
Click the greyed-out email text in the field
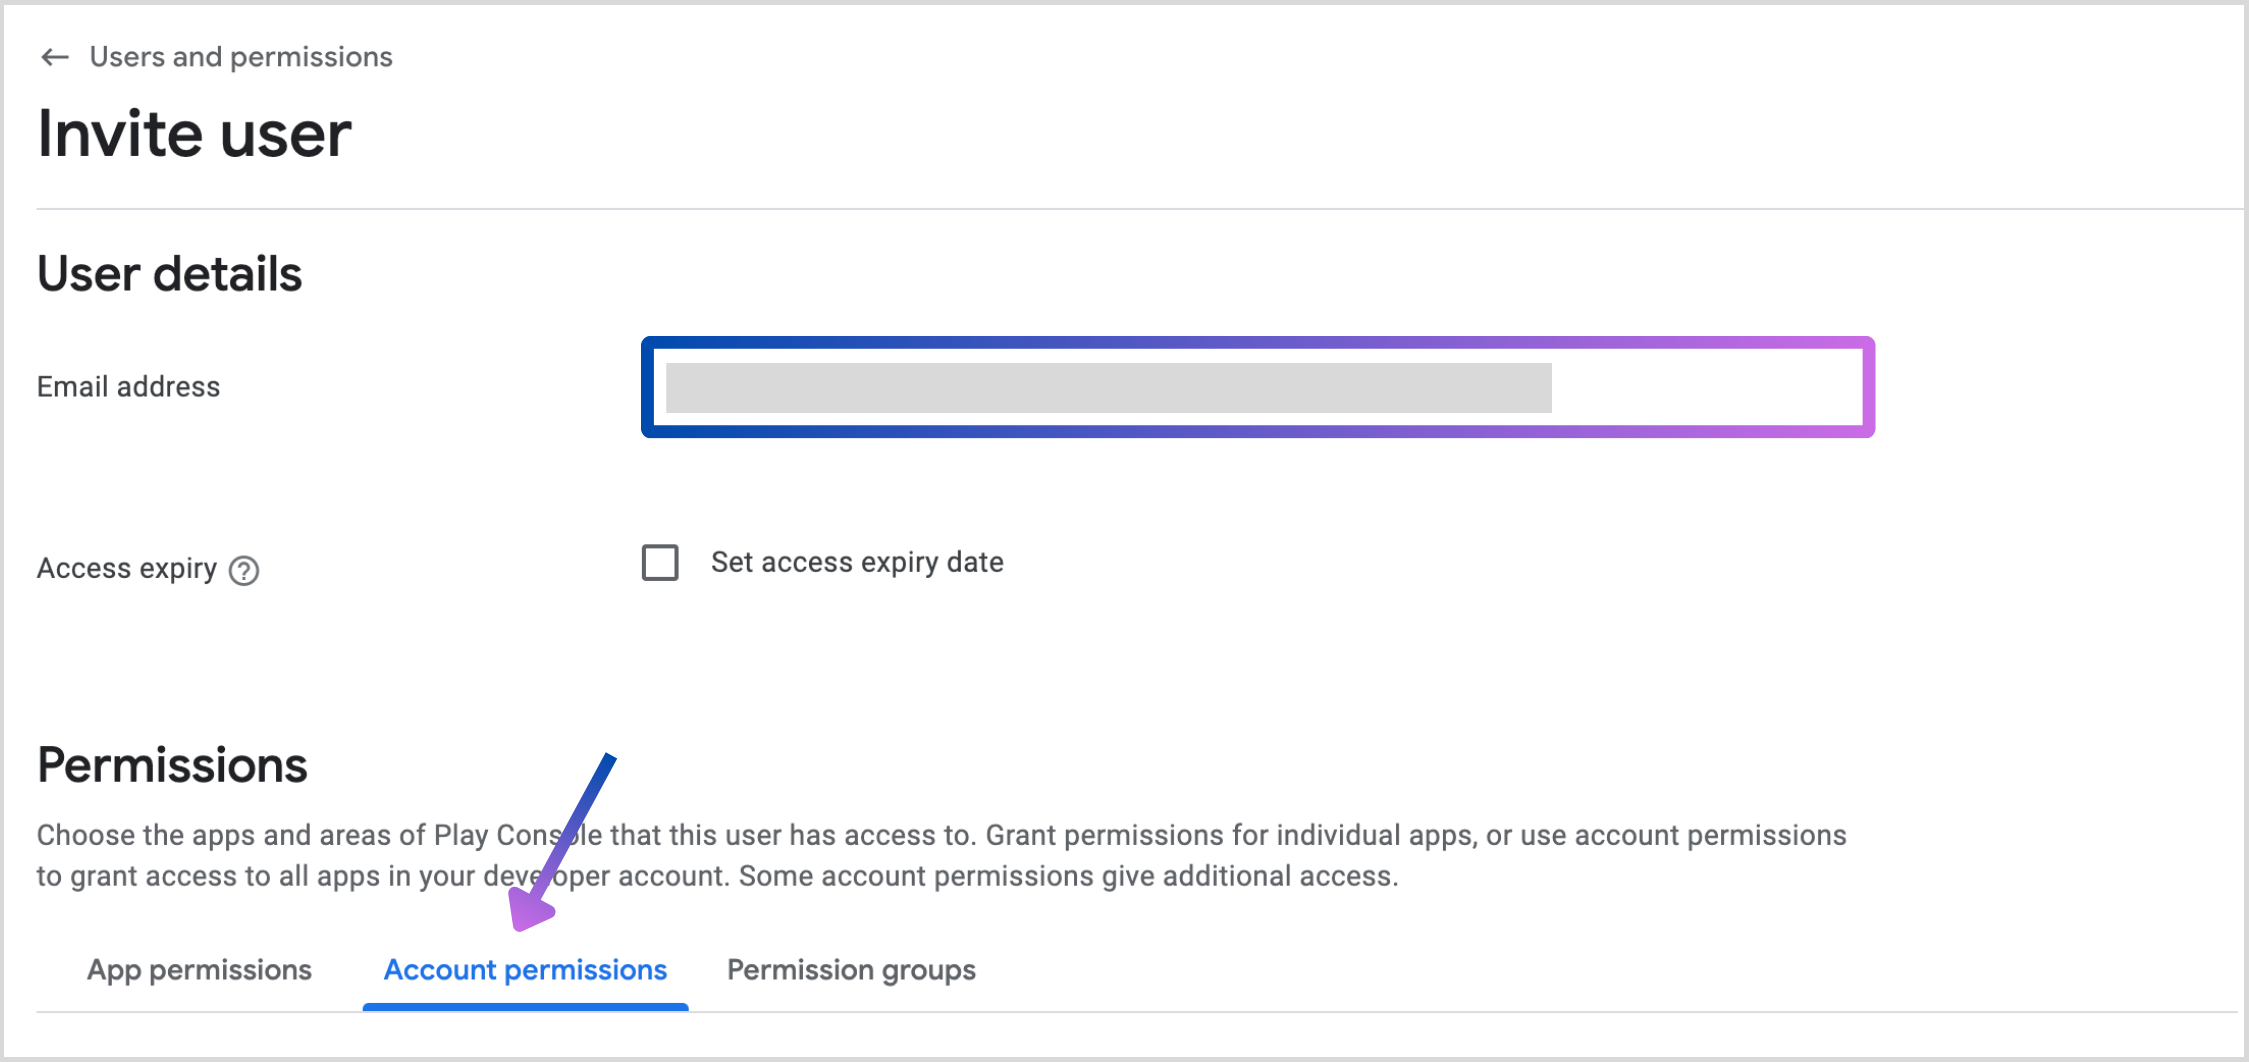[x=1108, y=388]
